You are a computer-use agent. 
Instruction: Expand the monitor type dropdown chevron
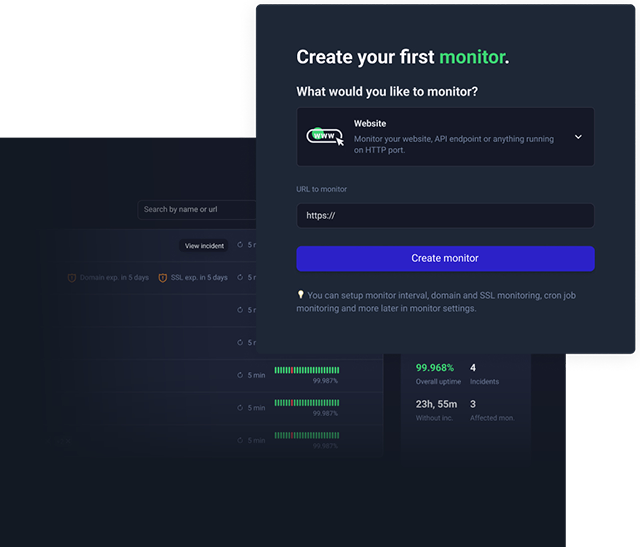coord(578,137)
